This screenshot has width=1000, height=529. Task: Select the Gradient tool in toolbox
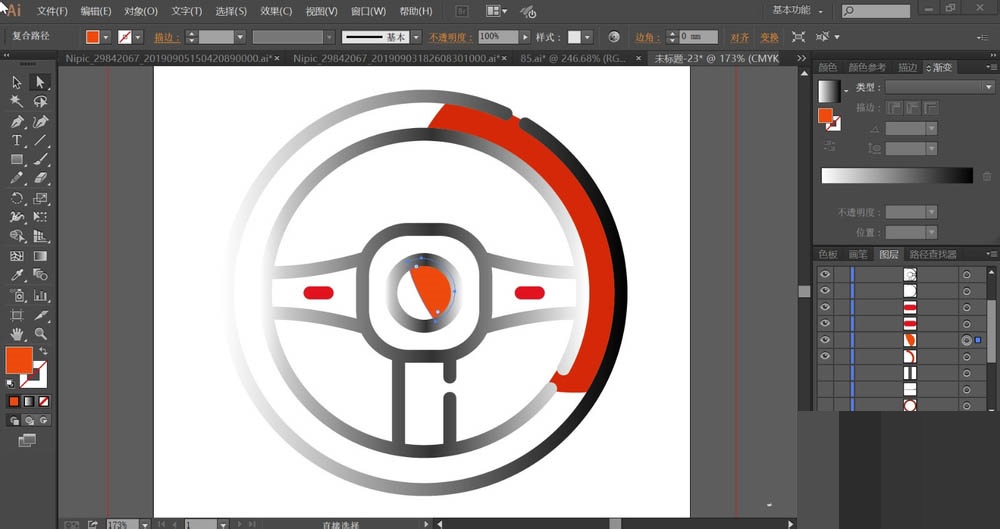pos(40,256)
